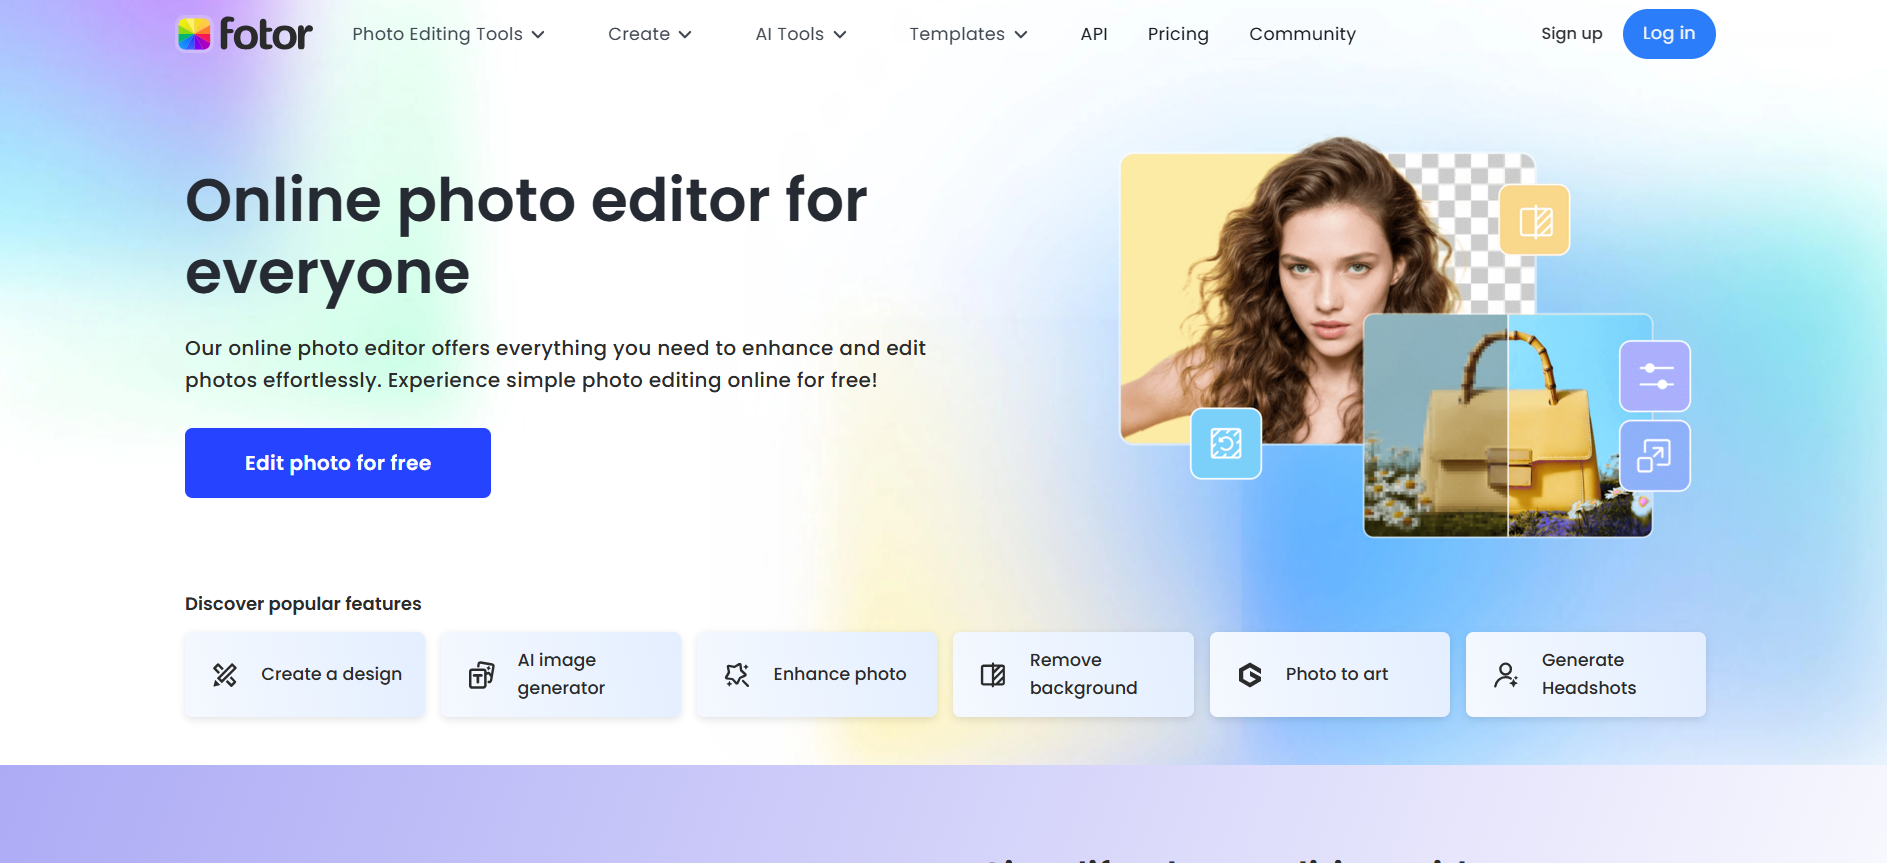The image size is (1887, 863).
Task: Expand the Photo Editing Tools dropdown
Action: tap(448, 34)
